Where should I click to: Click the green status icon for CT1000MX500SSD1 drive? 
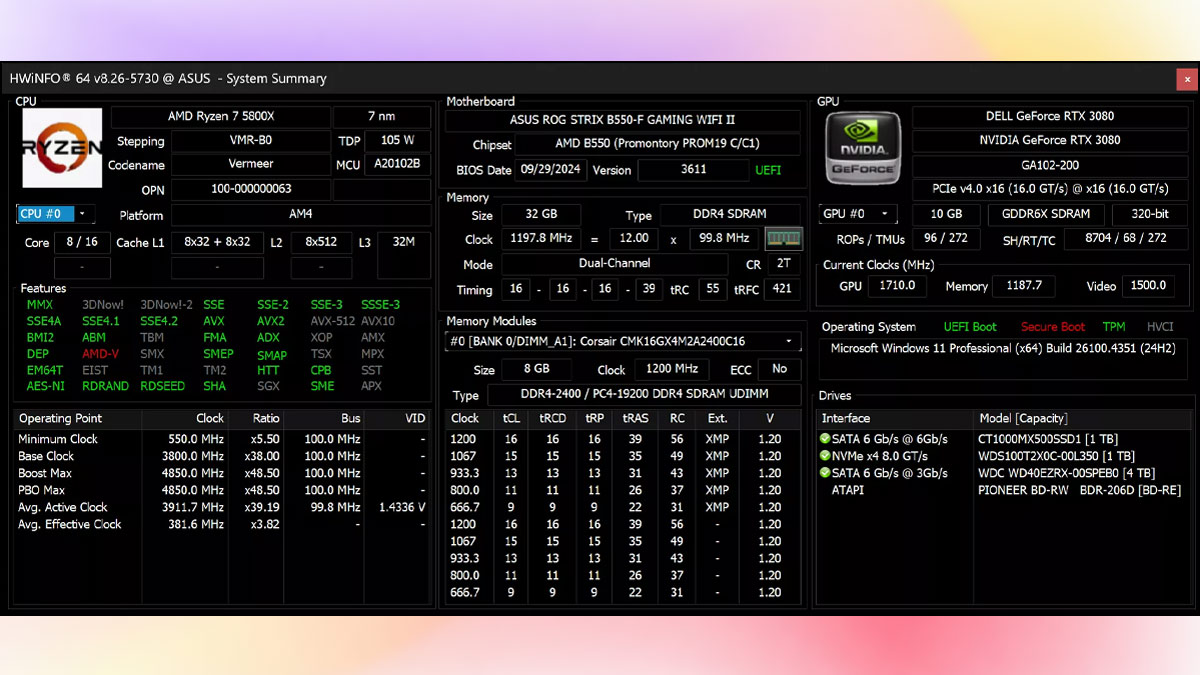tap(825, 439)
